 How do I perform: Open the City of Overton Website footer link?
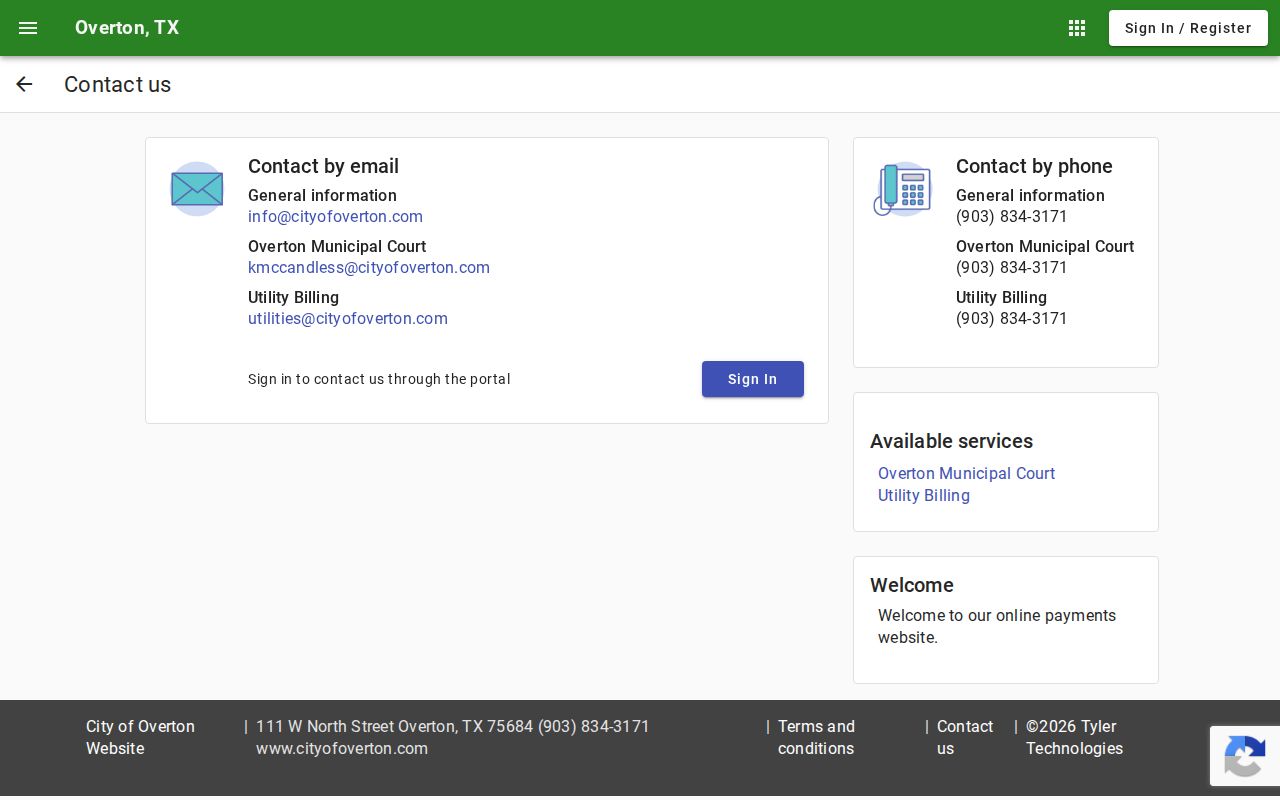140,737
